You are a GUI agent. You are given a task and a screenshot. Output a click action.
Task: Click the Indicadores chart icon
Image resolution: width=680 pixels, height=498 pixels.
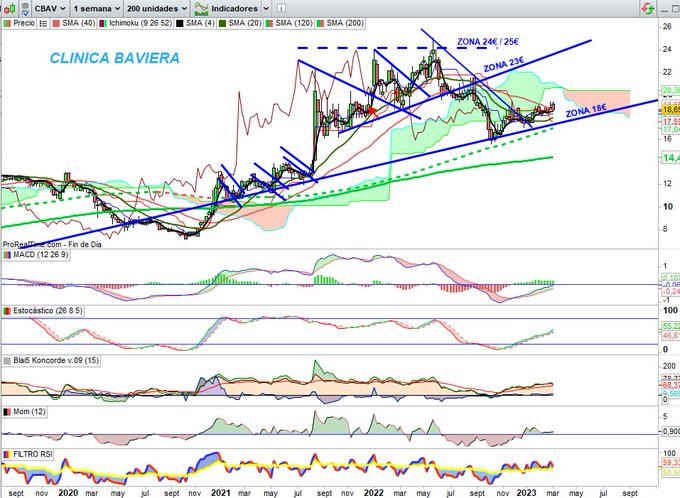(x=201, y=8)
